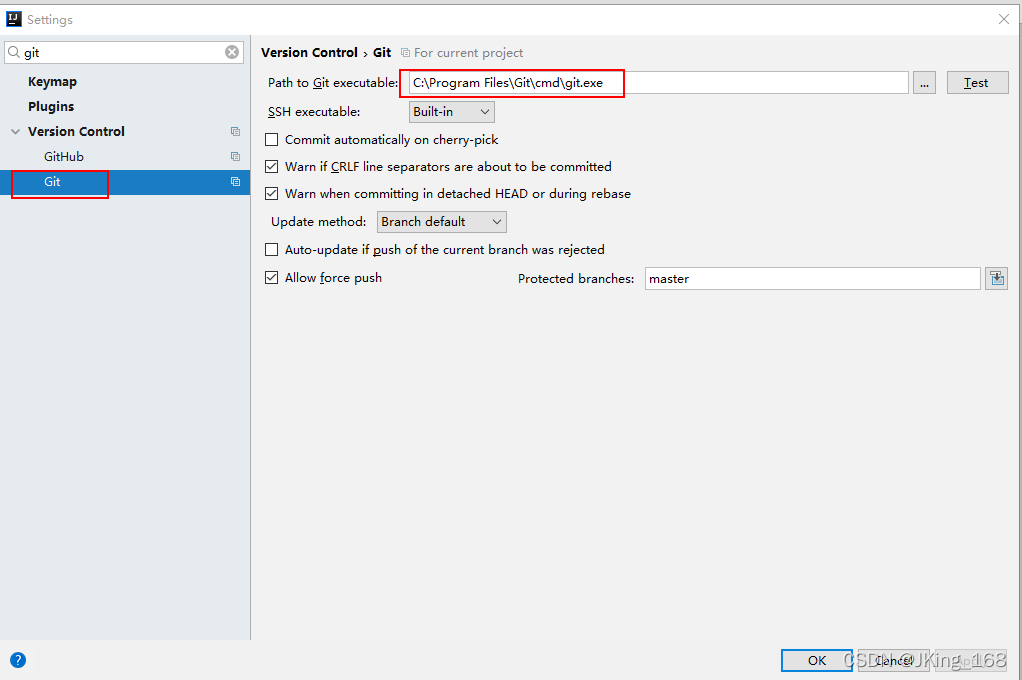The height and width of the screenshot is (680, 1022).
Task: Clear the git search field
Action: (232, 52)
